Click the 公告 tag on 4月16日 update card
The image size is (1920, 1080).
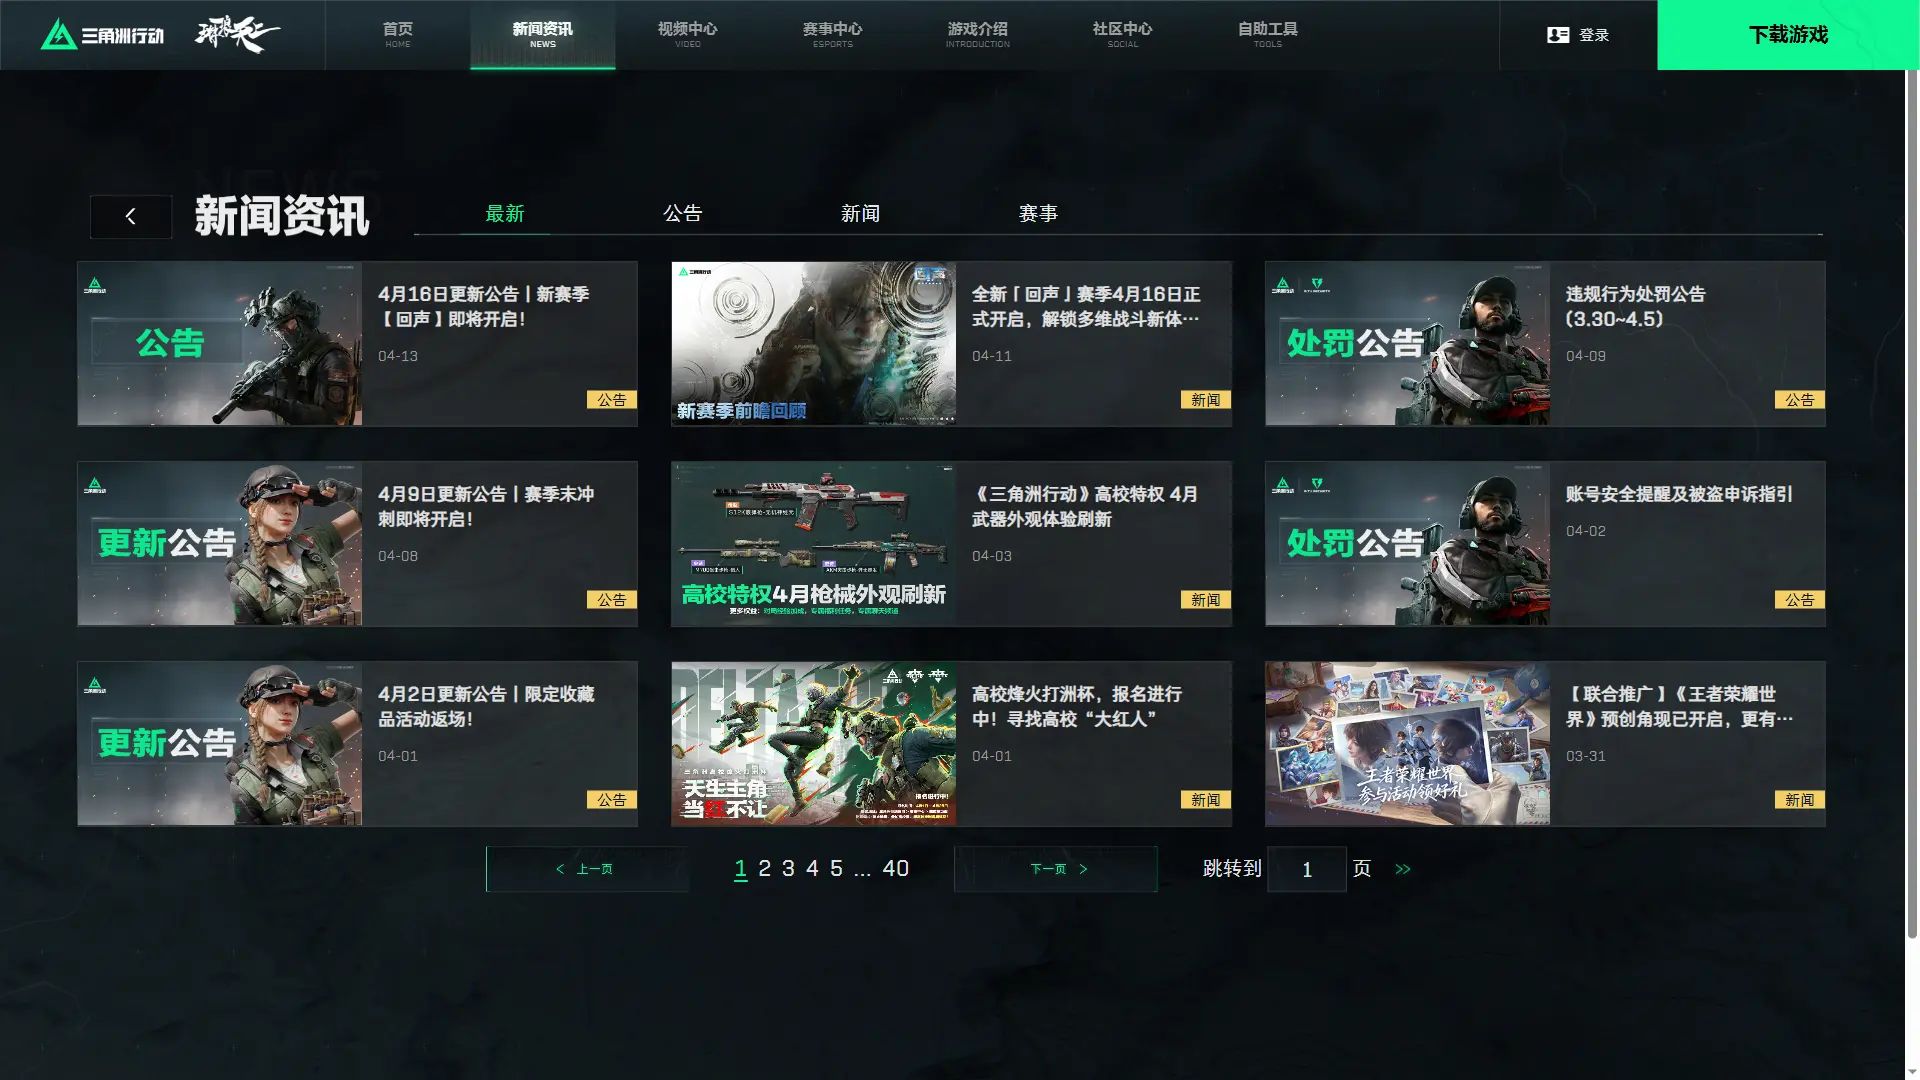pyautogui.click(x=611, y=400)
